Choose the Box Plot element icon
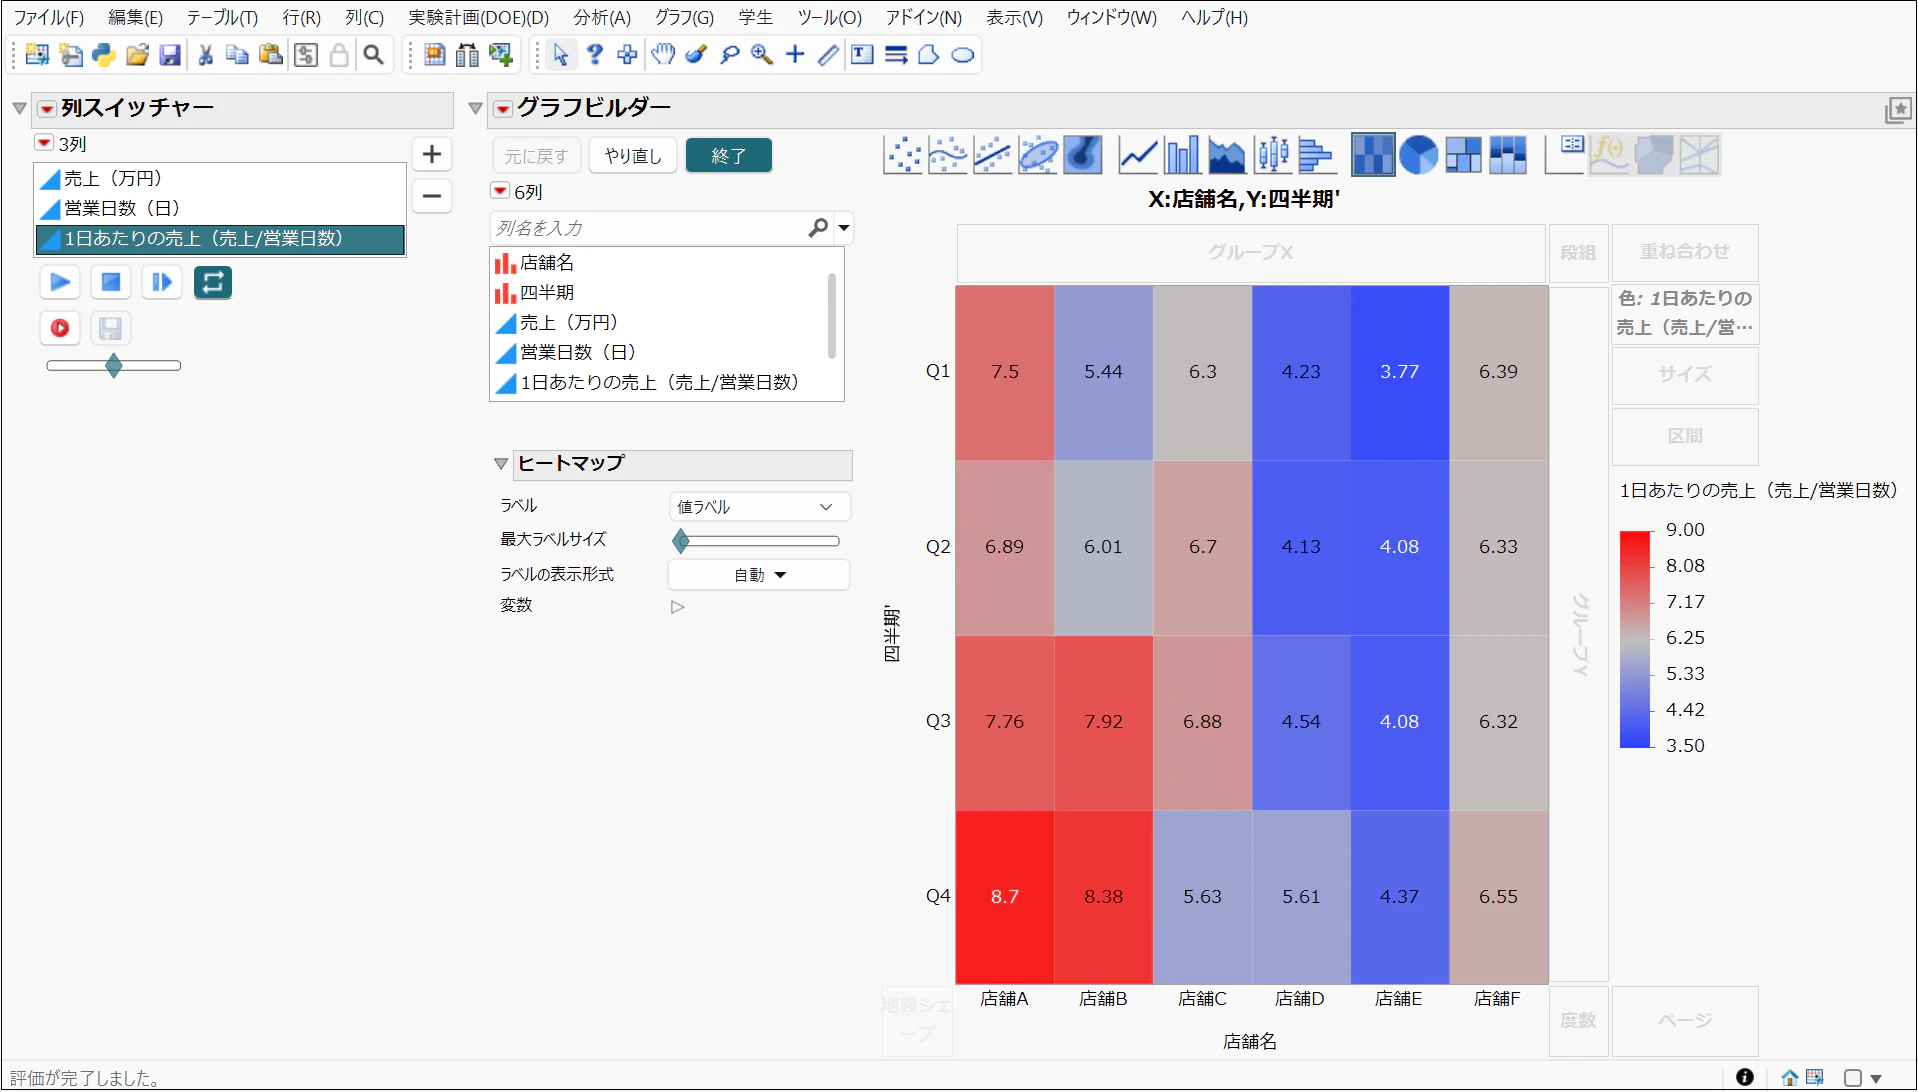 pyautogui.click(x=1273, y=155)
